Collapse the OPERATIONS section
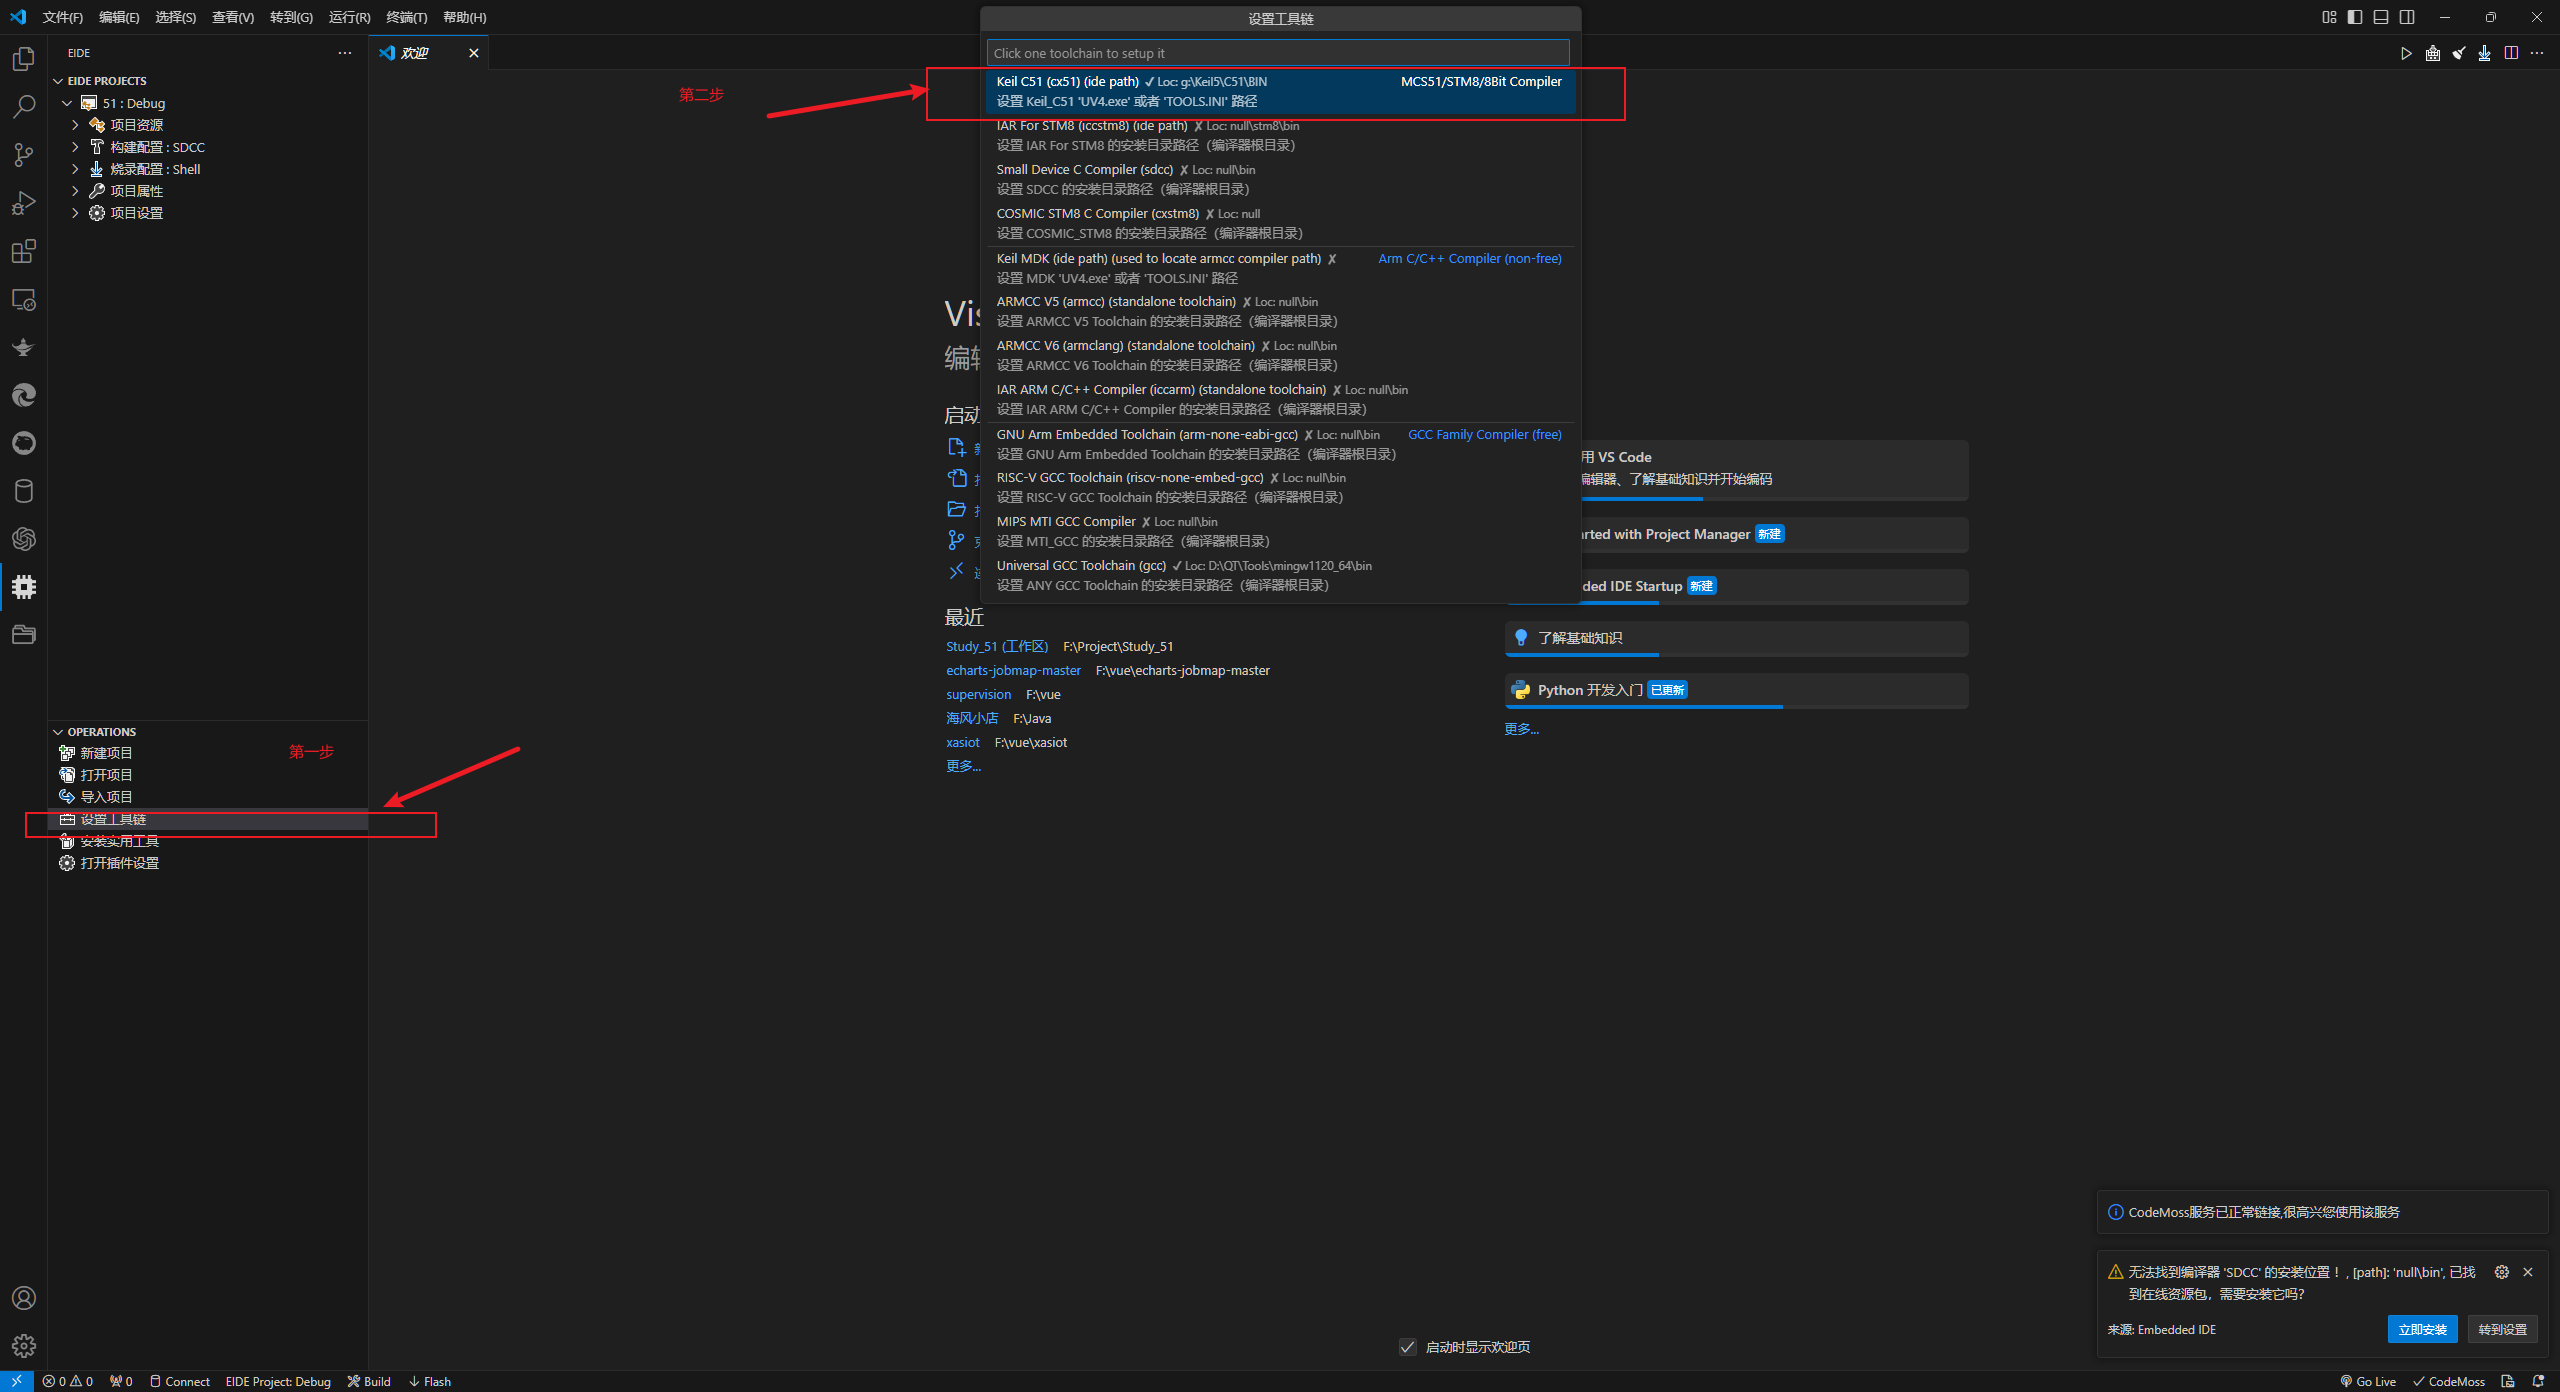The image size is (2560, 1392). [x=58, y=732]
